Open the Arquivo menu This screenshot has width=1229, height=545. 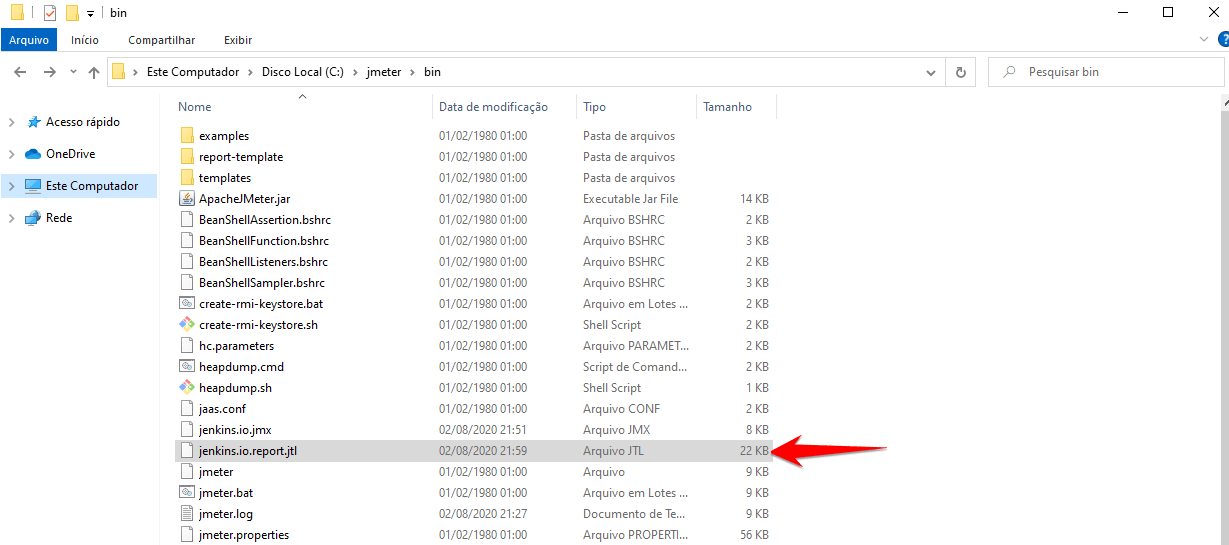click(29, 40)
